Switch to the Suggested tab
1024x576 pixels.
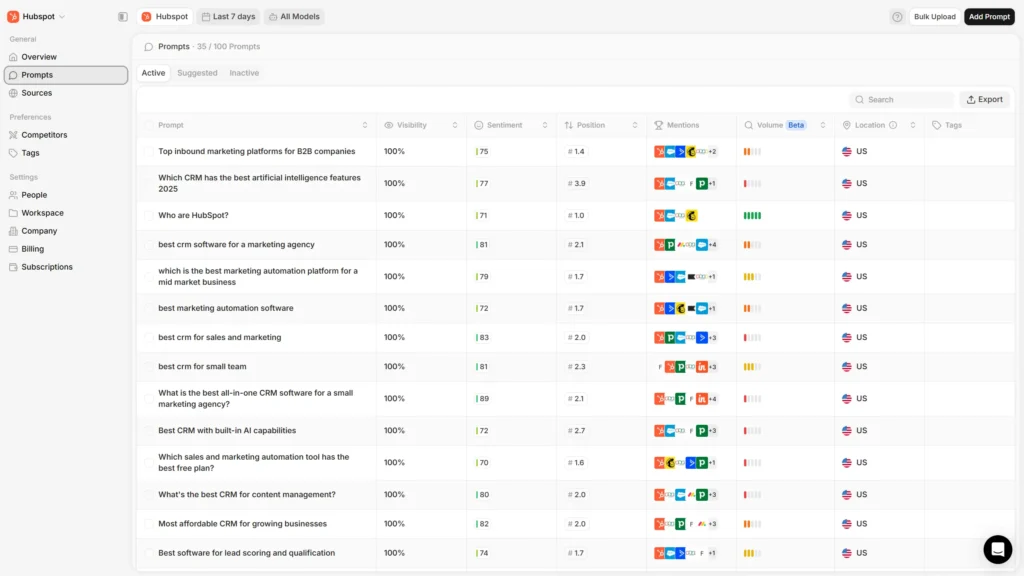(197, 72)
